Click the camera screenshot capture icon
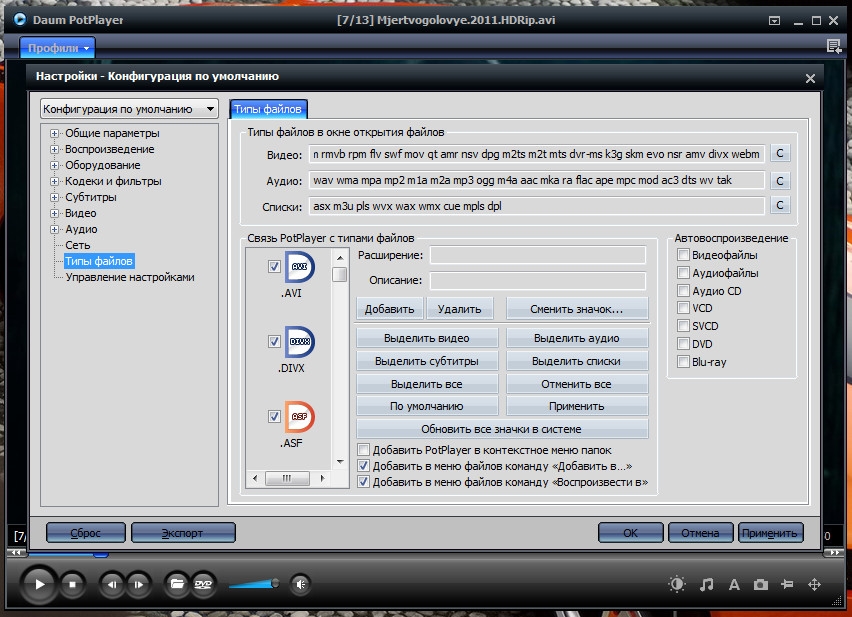 pos(760,585)
